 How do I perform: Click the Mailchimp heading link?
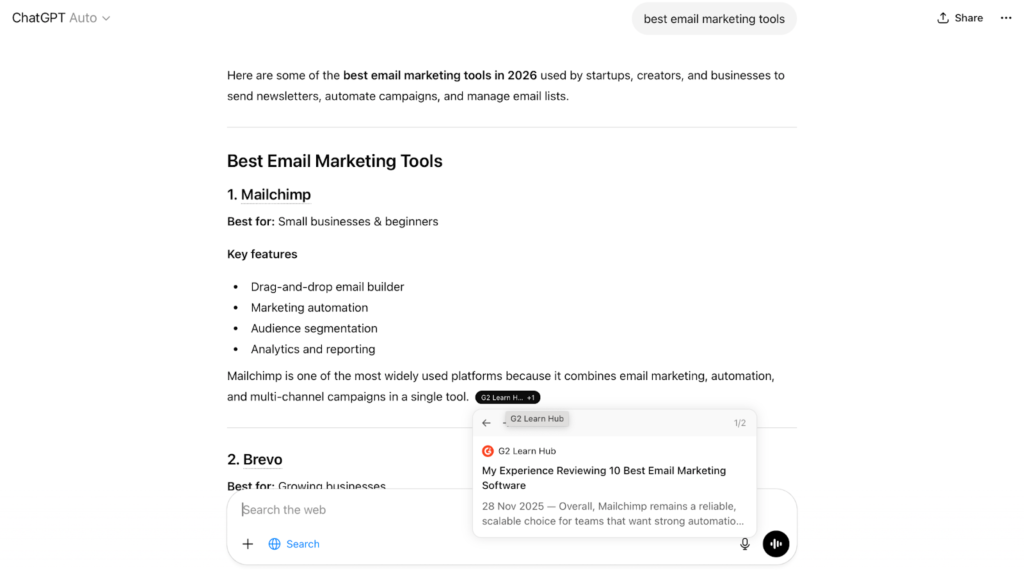[x=276, y=194]
